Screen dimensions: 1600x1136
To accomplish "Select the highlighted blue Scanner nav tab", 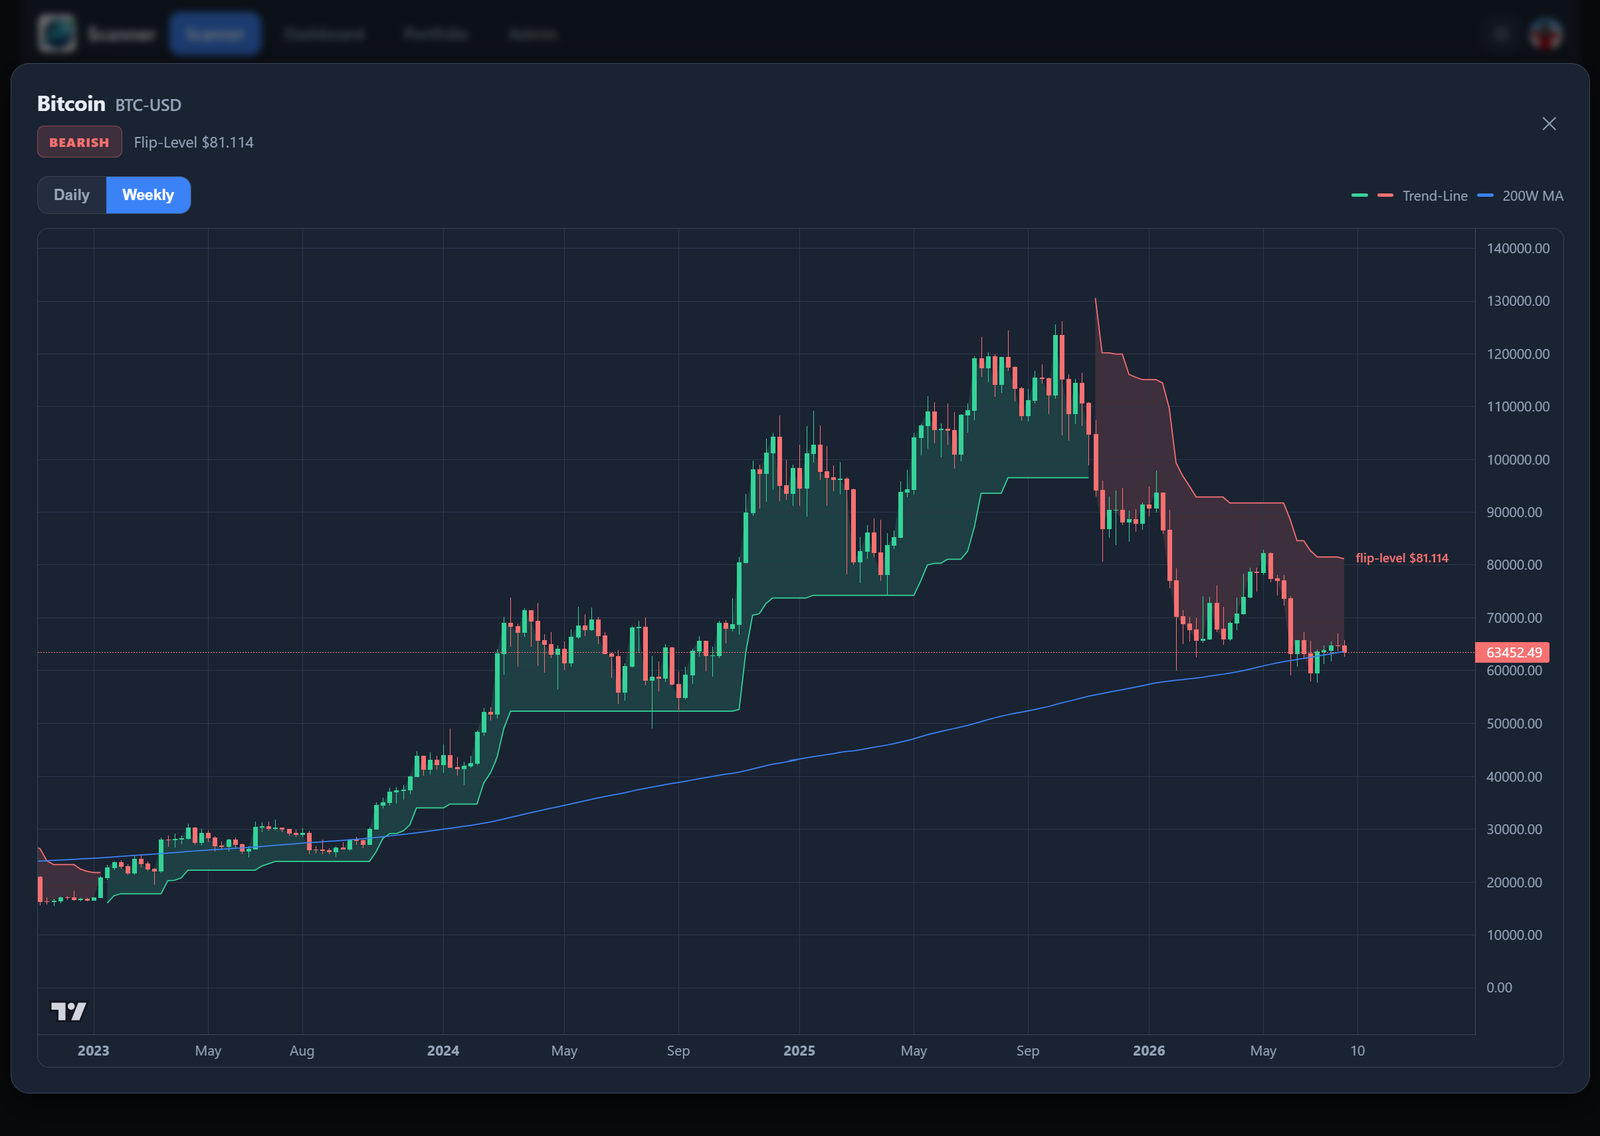I will 215,34.
